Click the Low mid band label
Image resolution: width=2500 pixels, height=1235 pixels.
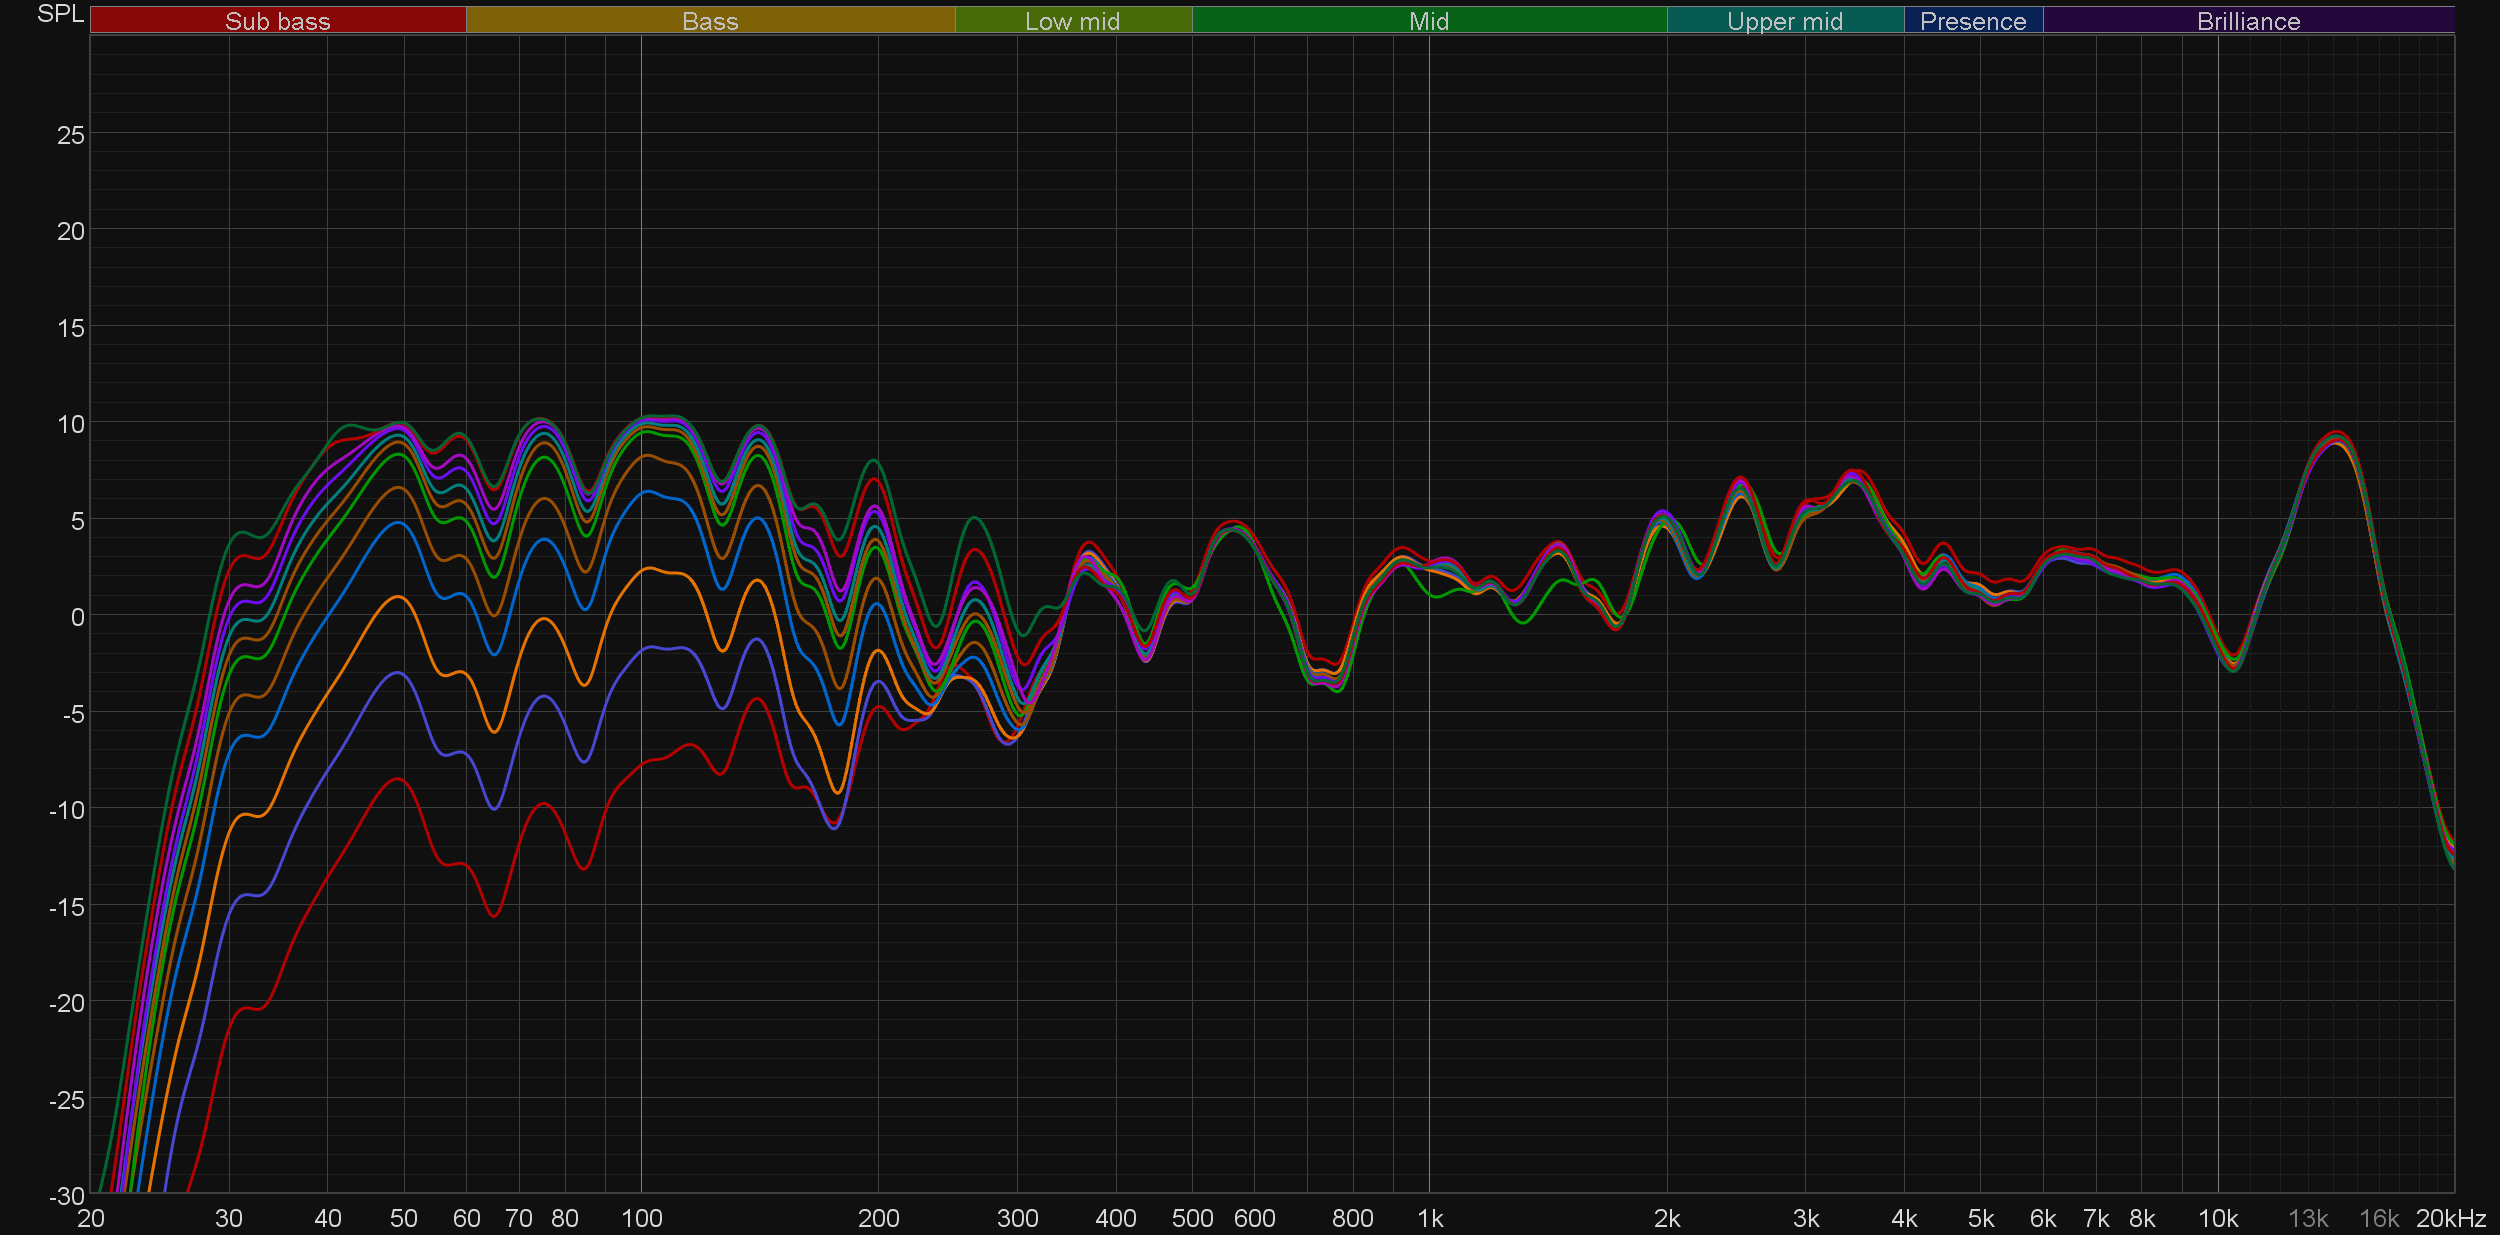point(1072,21)
